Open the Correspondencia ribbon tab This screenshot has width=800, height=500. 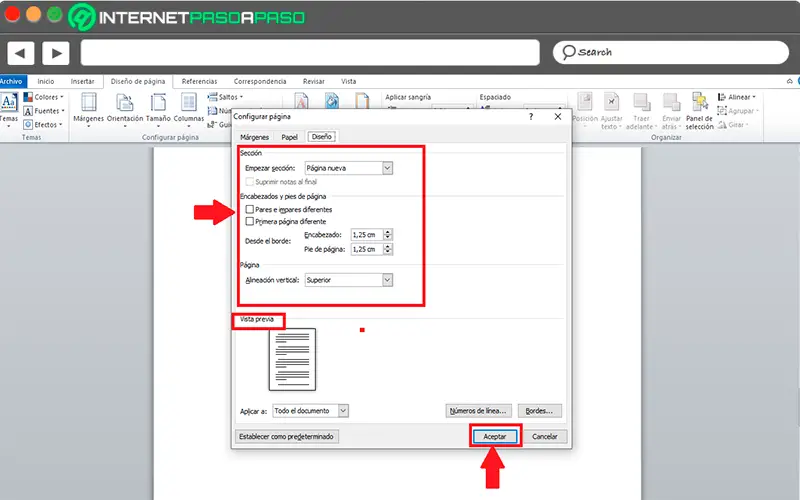point(260,81)
